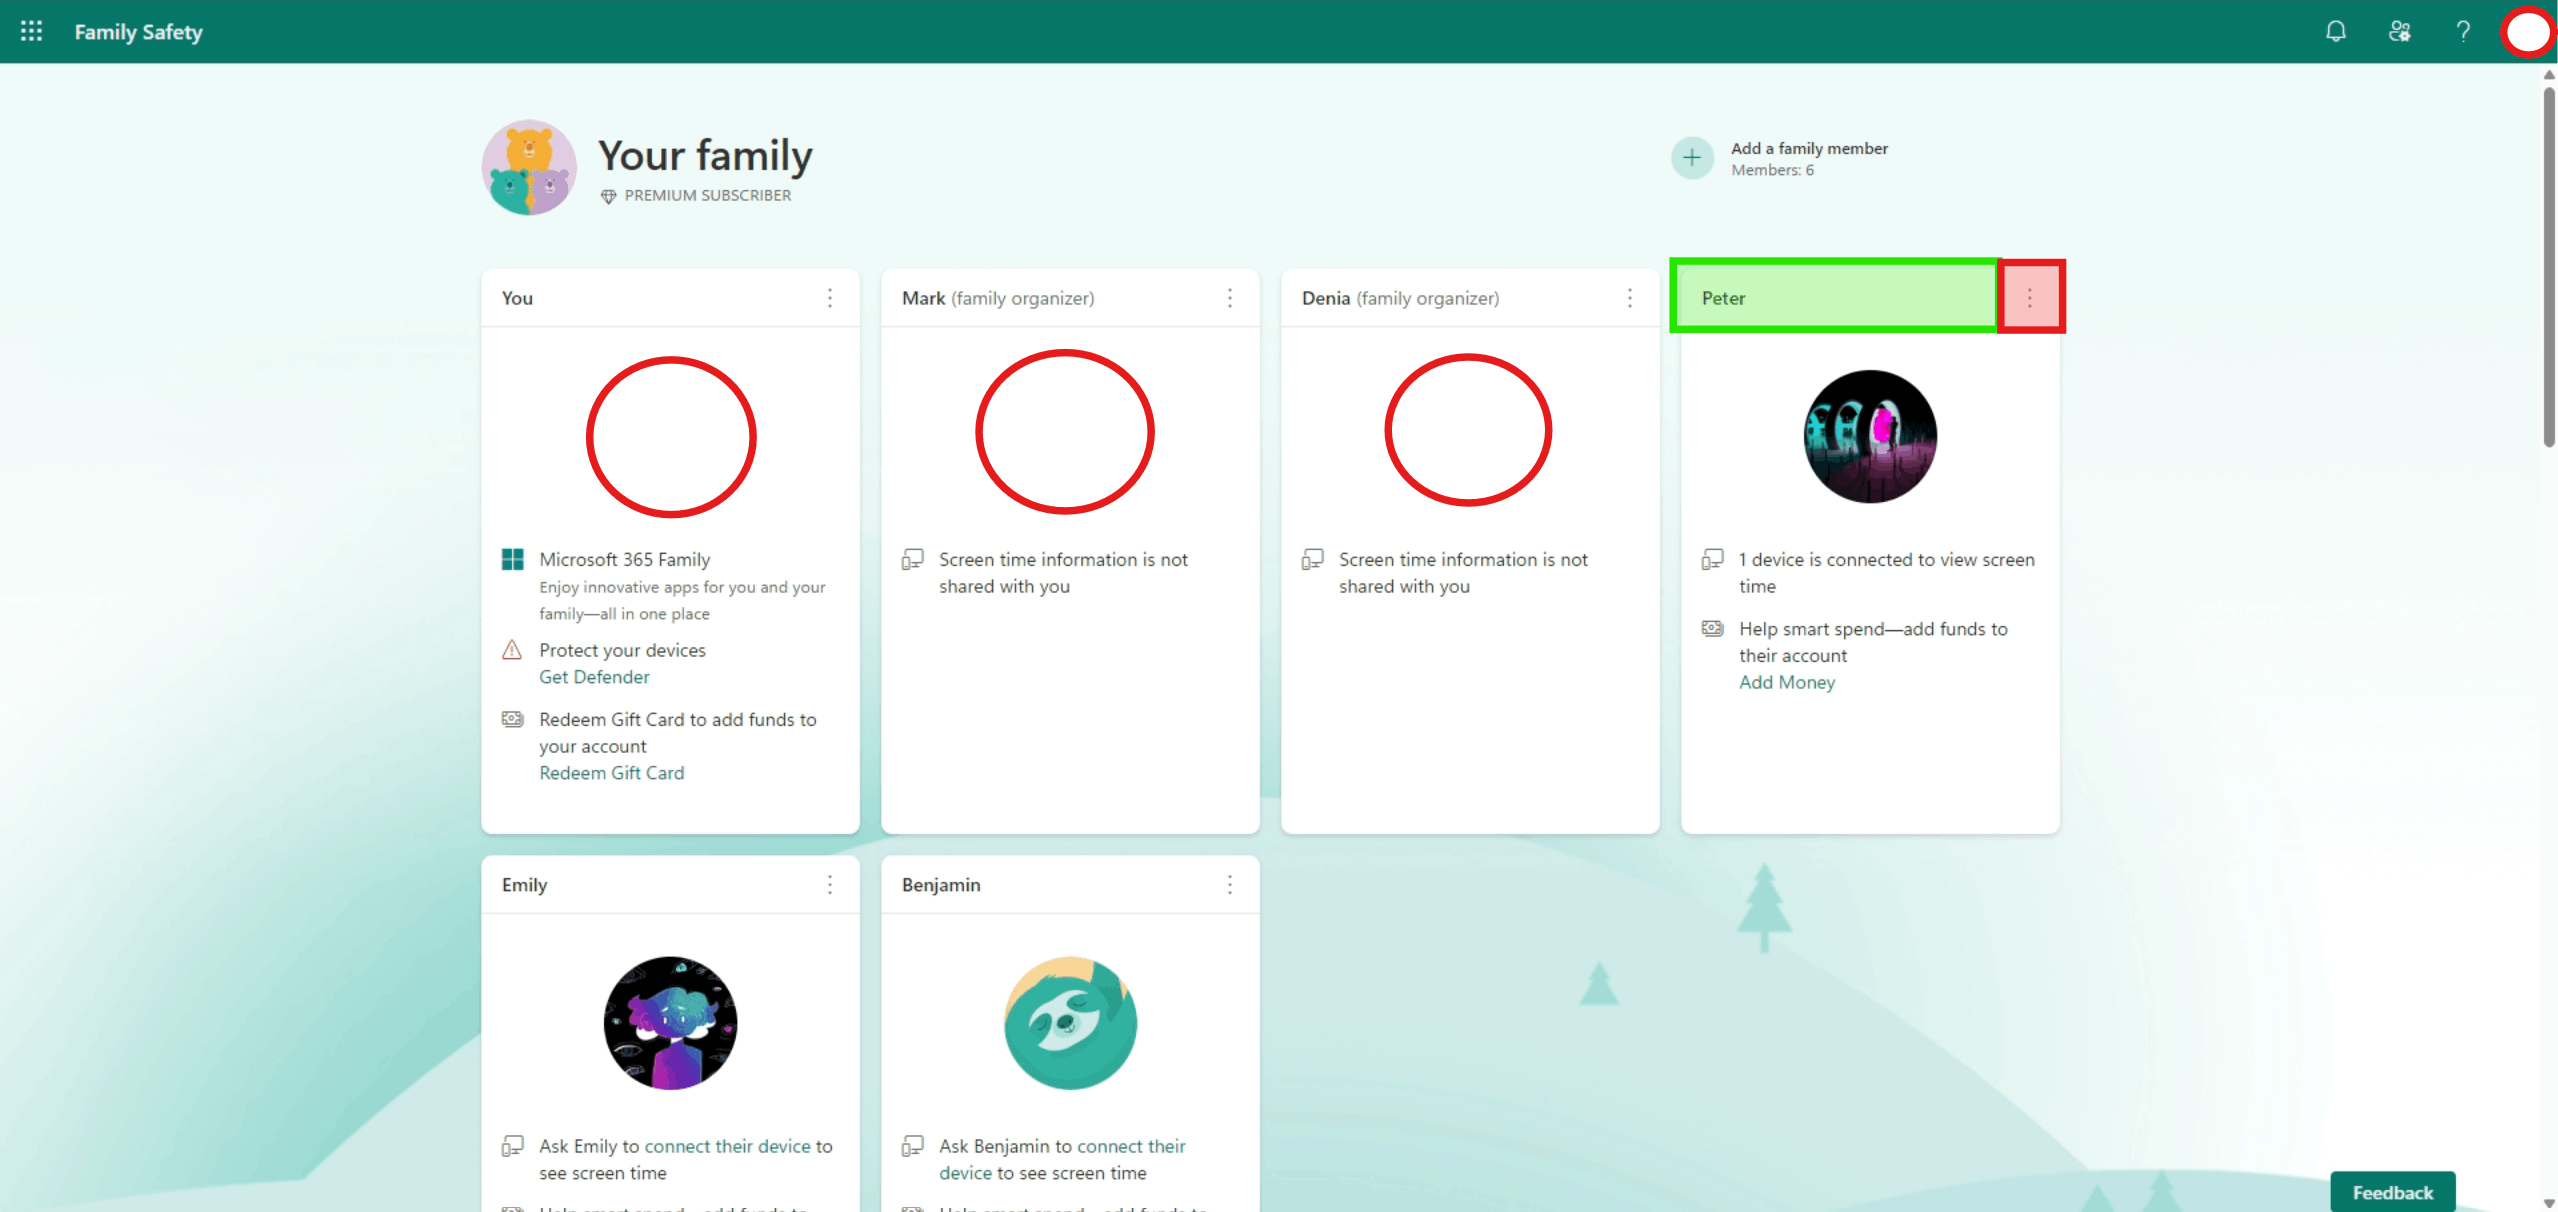Click the family bears group avatar
2558x1212 pixels.
tap(529, 167)
